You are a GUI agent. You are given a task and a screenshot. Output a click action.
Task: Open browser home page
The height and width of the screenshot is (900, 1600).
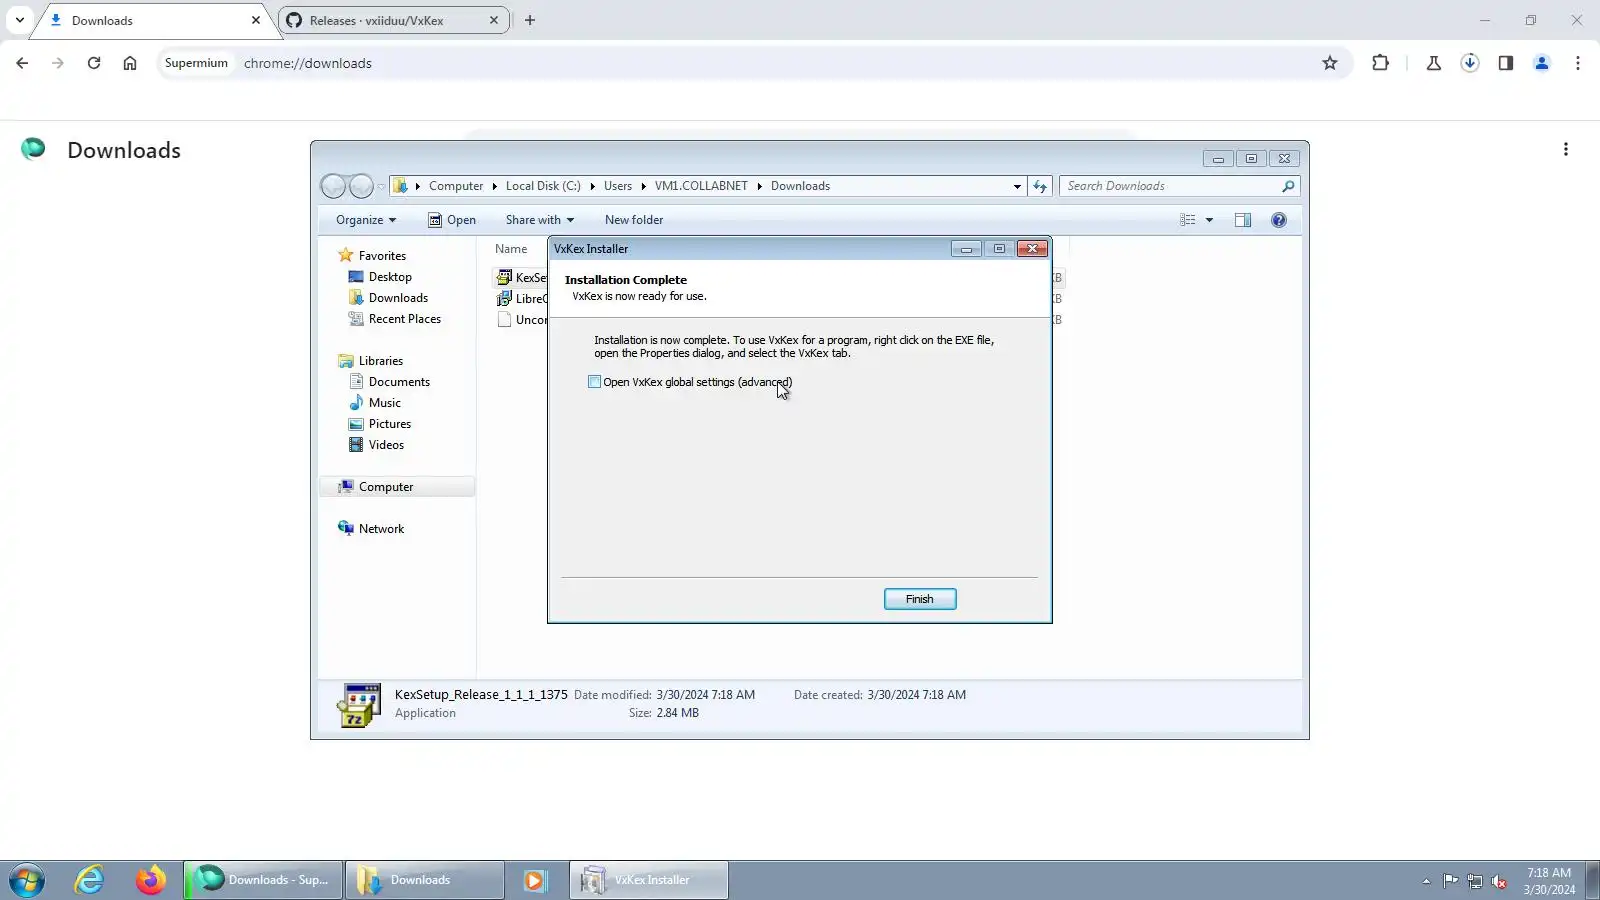click(130, 63)
